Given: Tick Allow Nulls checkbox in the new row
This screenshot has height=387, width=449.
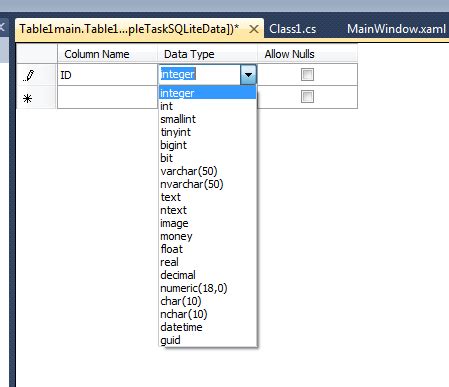Looking at the screenshot, I should coord(307,97).
